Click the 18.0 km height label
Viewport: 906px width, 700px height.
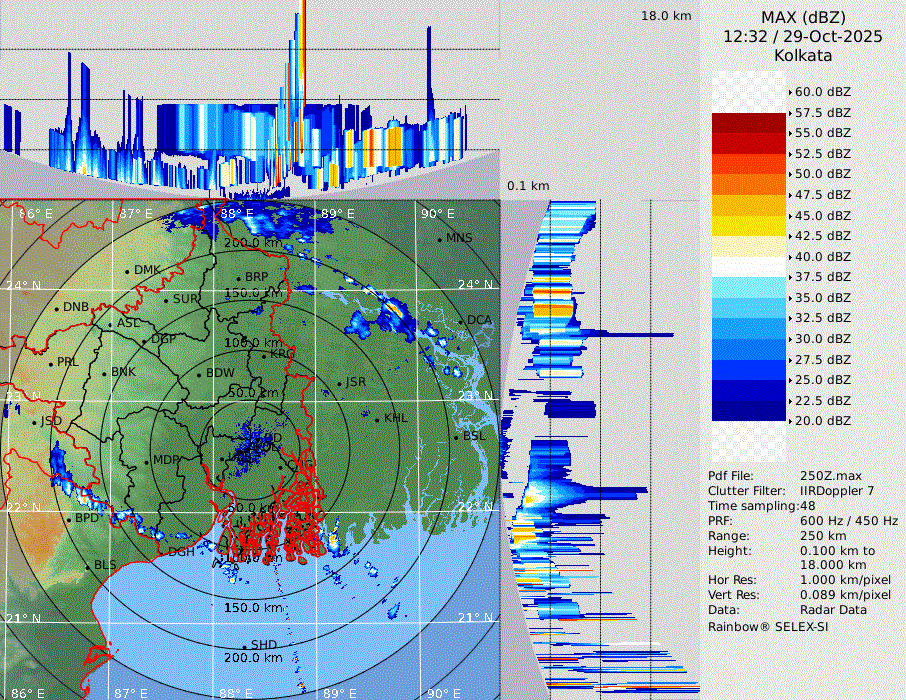pyautogui.click(x=666, y=16)
